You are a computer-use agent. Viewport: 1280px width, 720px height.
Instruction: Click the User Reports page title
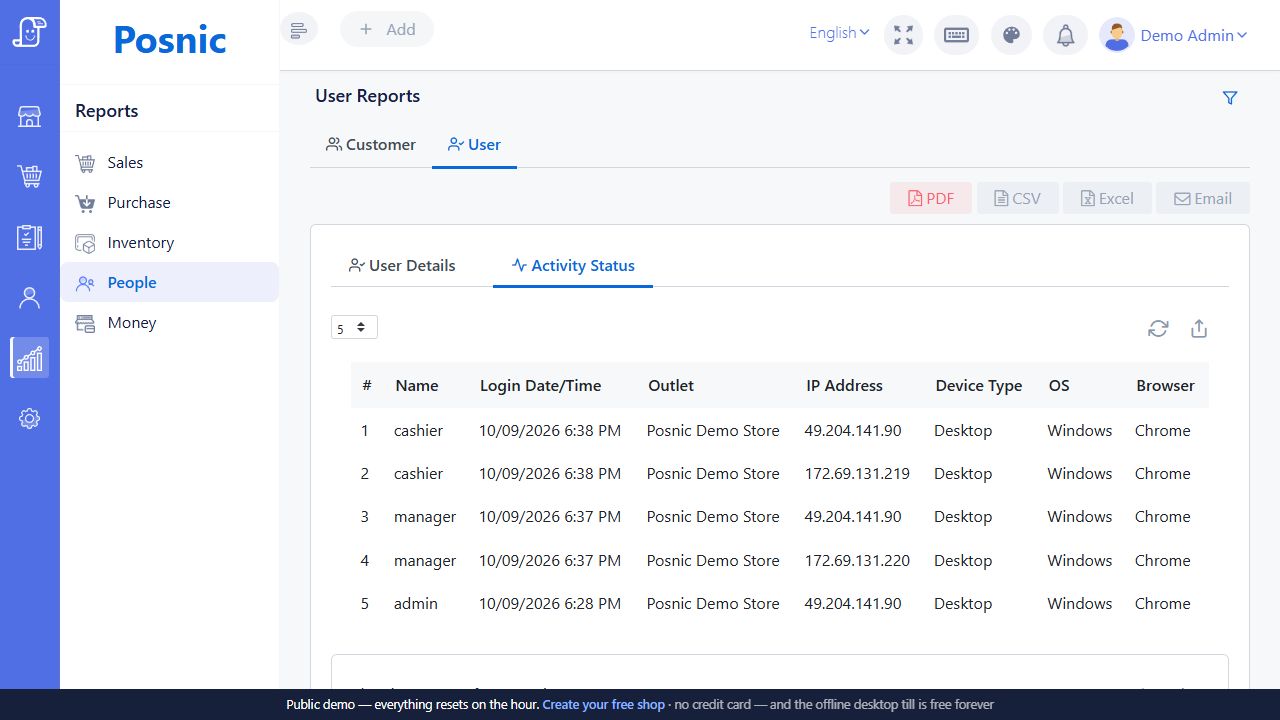coord(368,96)
